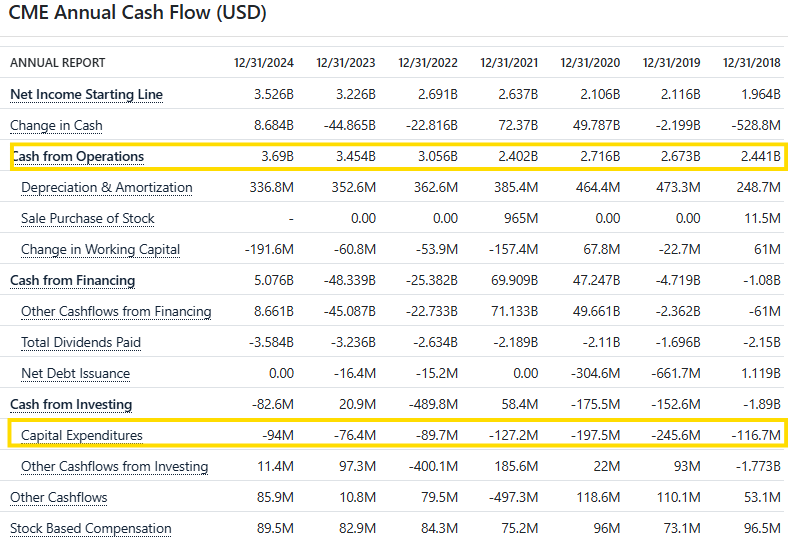The width and height of the screenshot is (788, 543).
Task: Click cash from operations value 3.056B
Action: coord(438,157)
